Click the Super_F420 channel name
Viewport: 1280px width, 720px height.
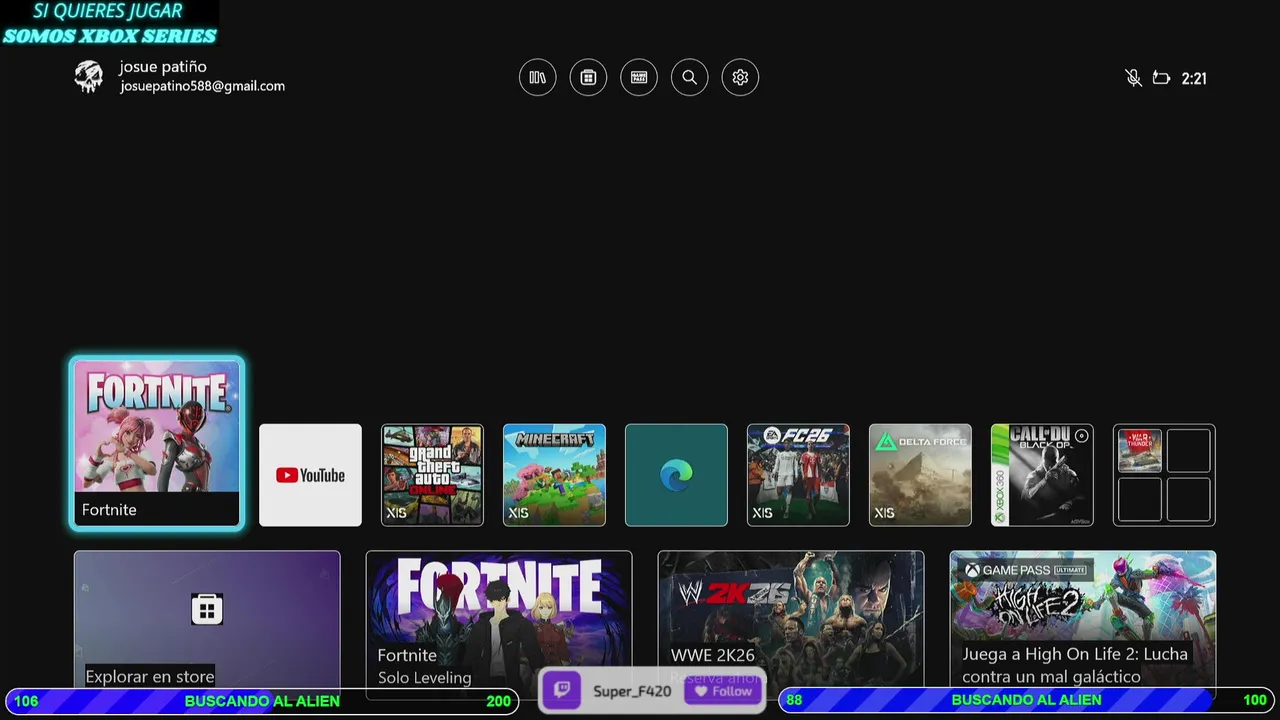[632, 691]
